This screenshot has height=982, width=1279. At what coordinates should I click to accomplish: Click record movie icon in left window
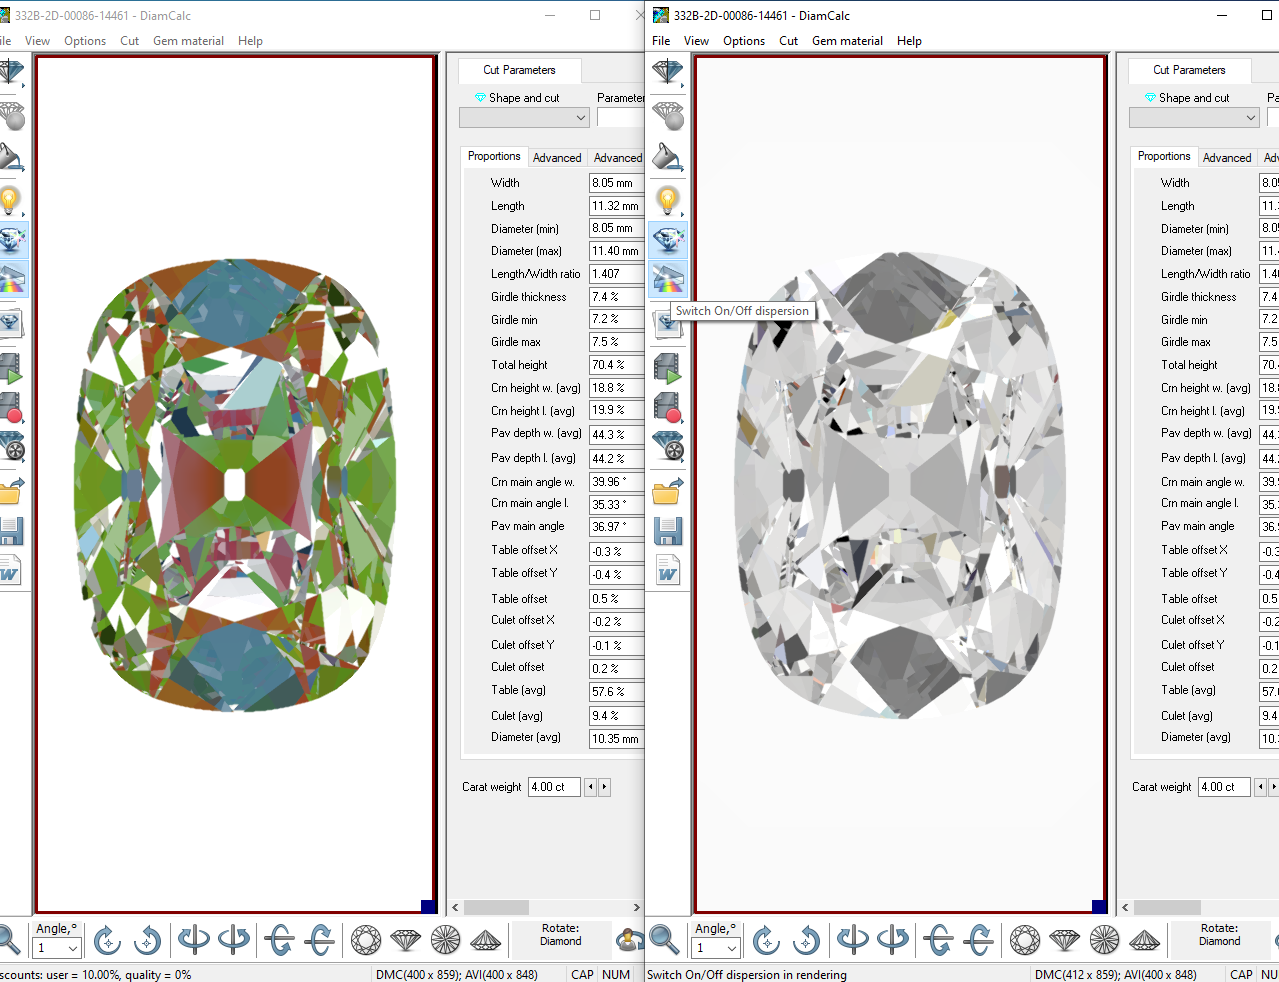(x=10, y=407)
